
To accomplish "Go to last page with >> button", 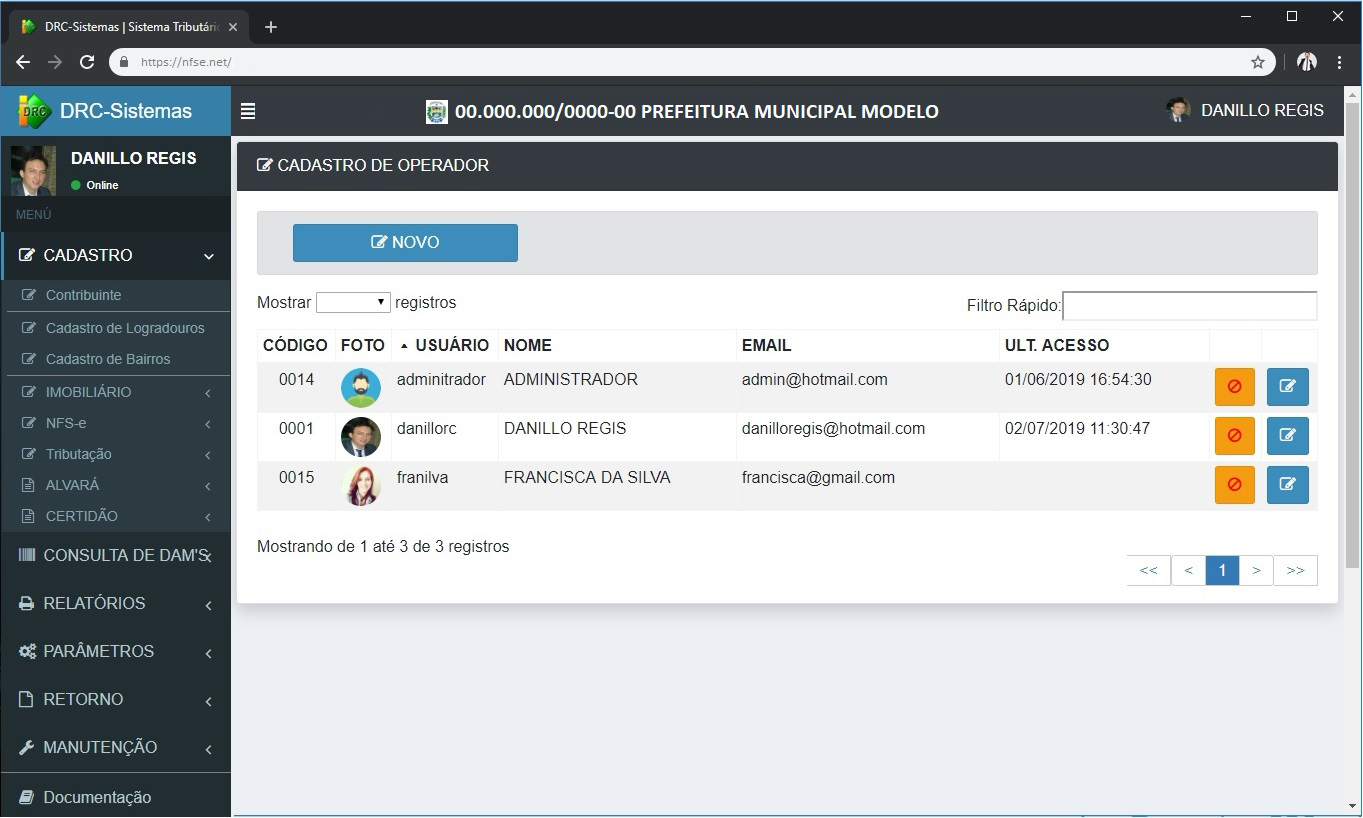I will pos(1295,570).
